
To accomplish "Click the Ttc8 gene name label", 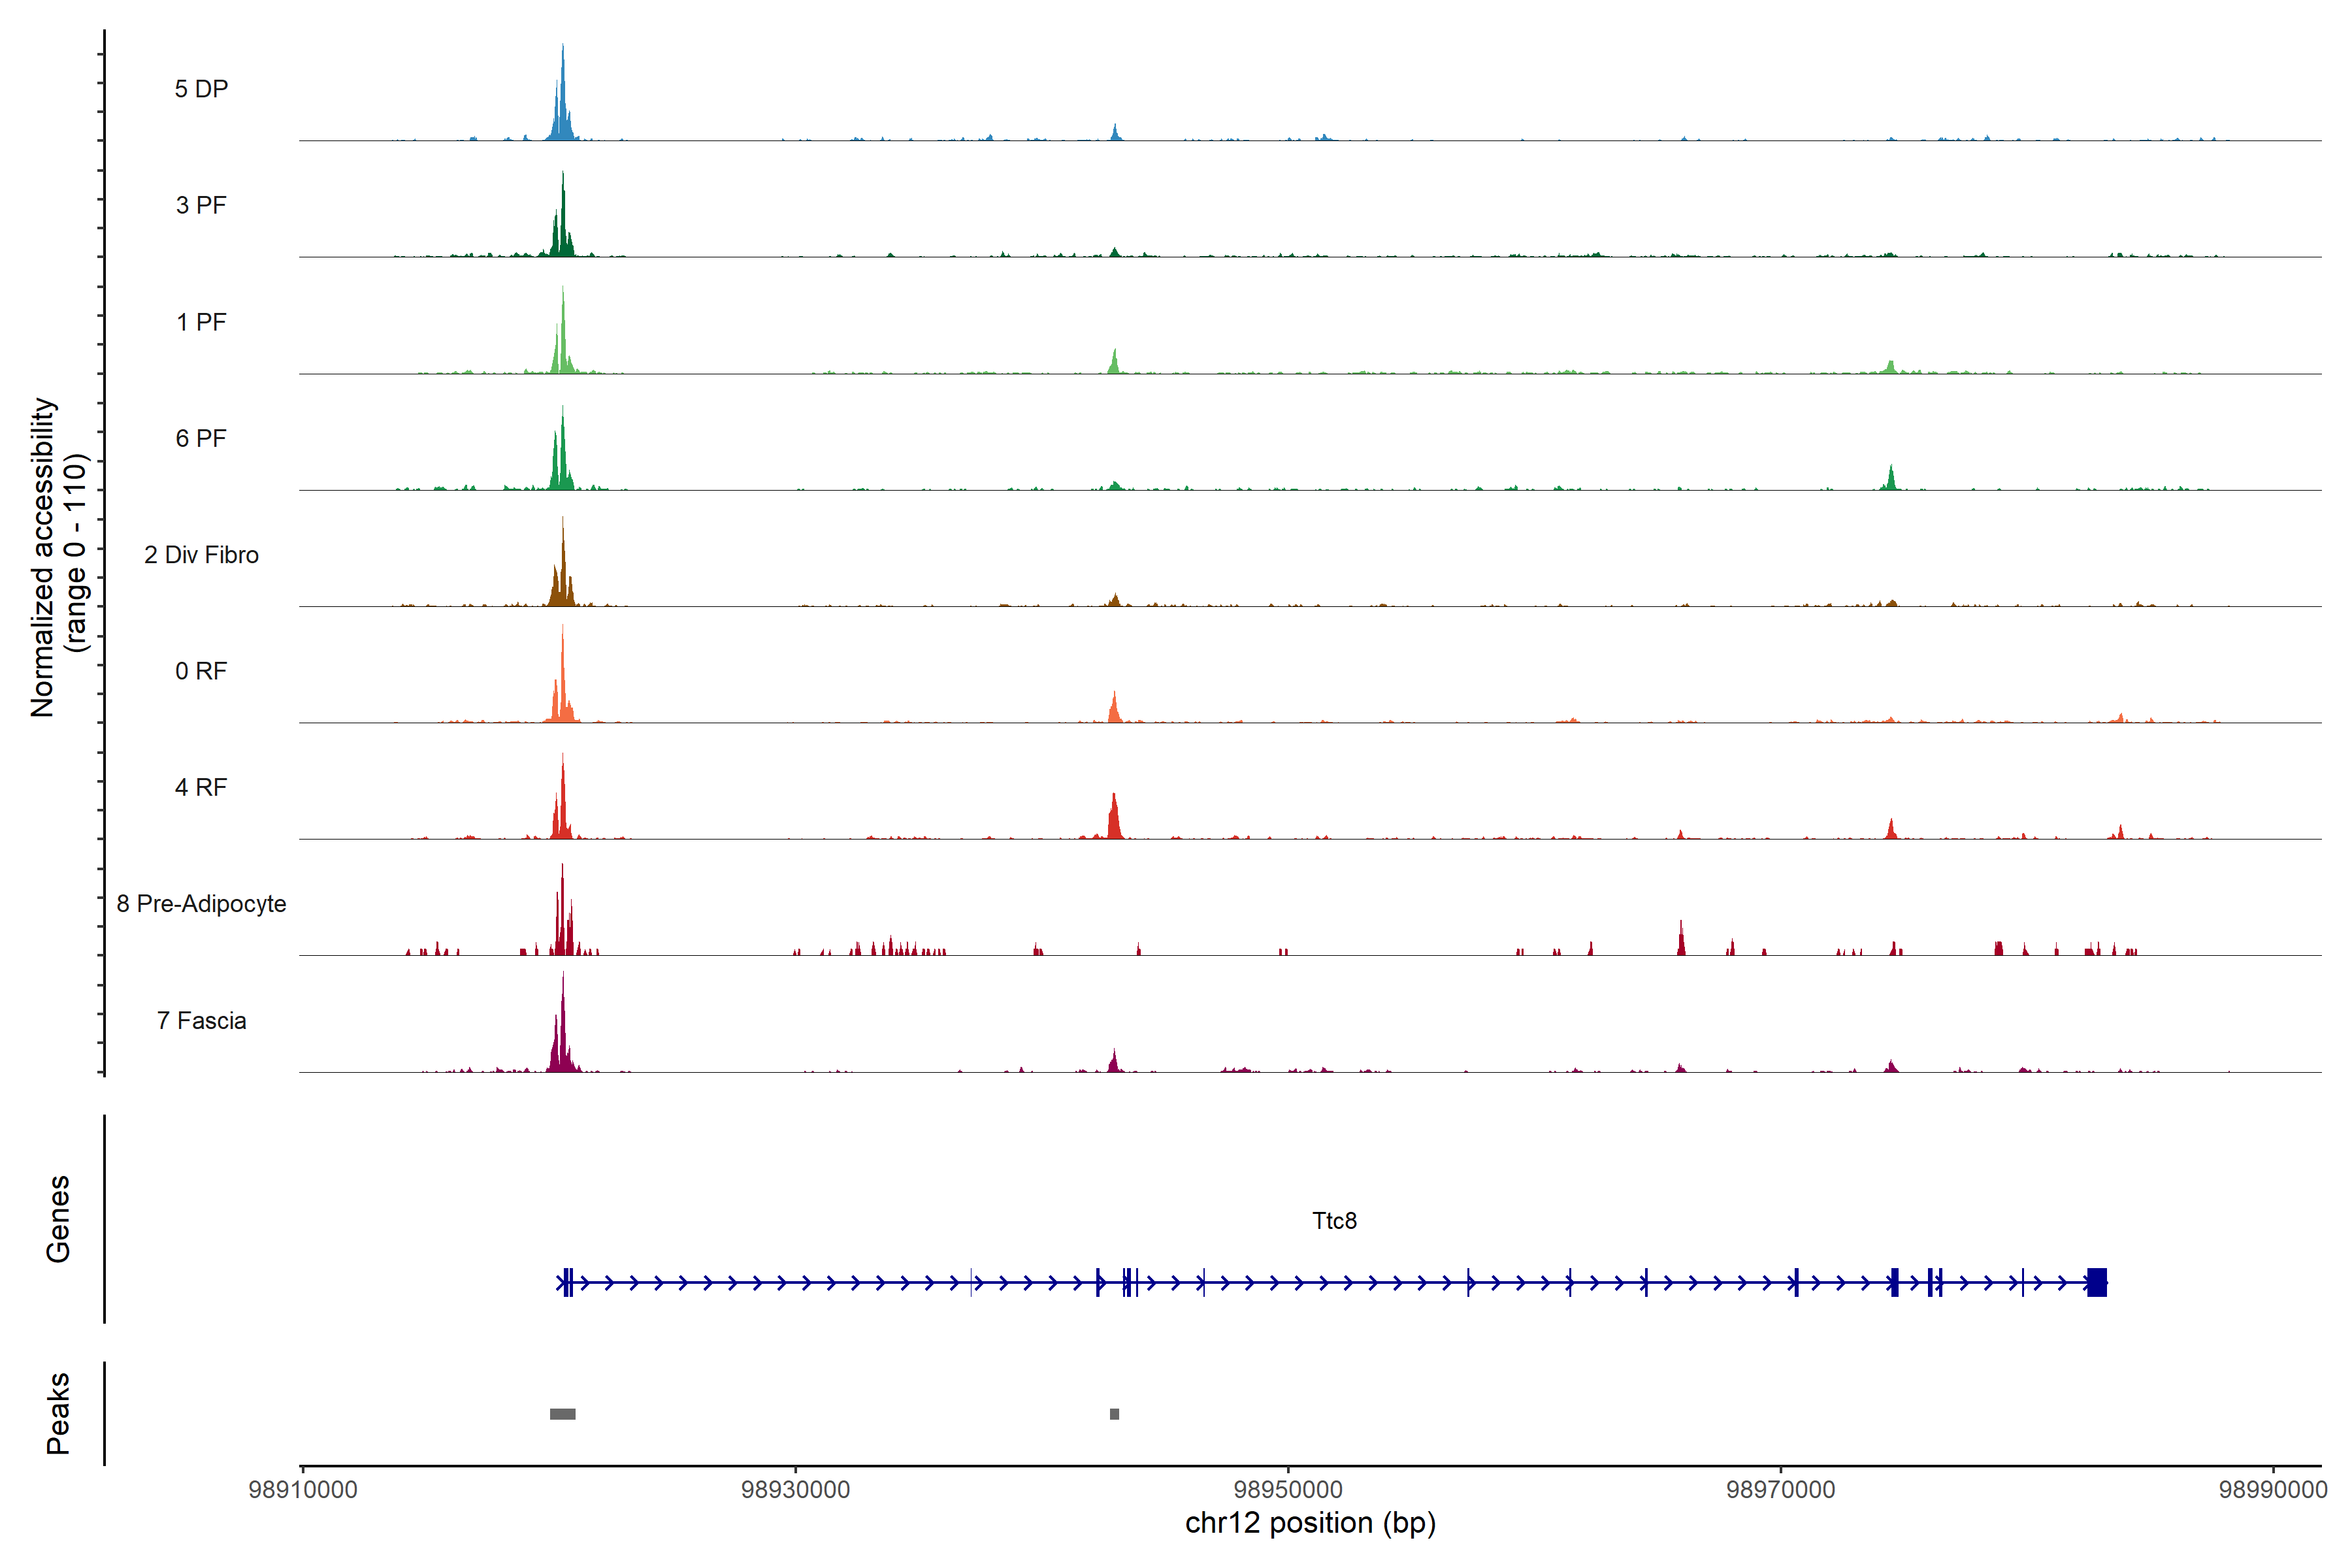I will 1334,1221.
